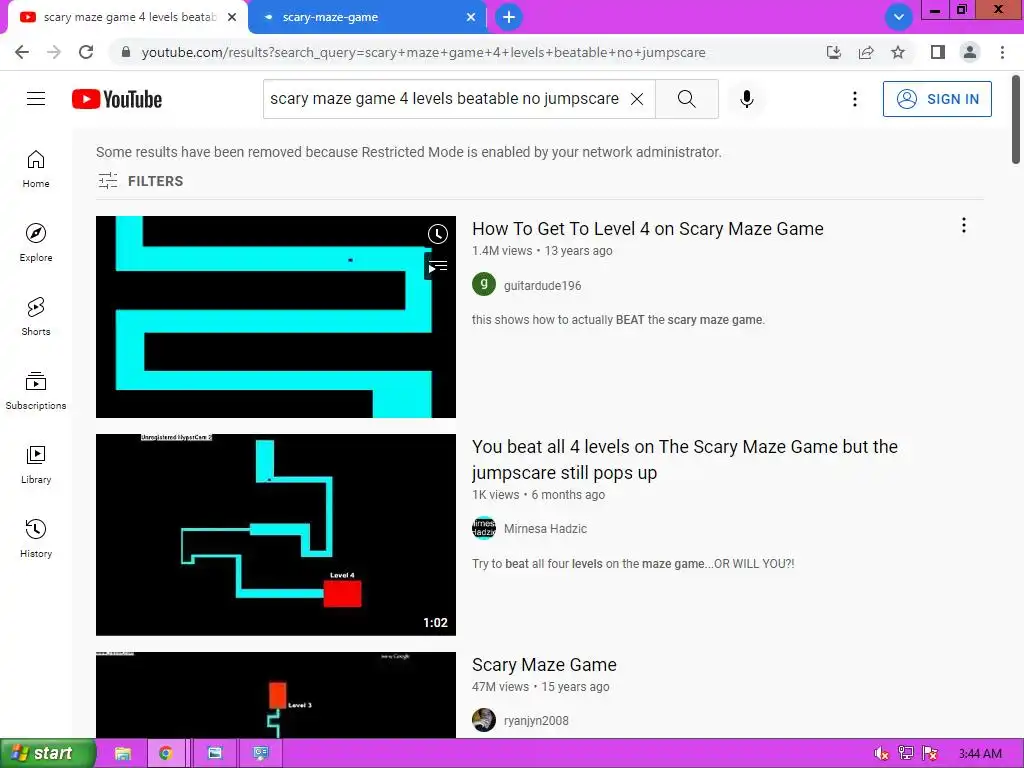
Task: Expand the tab search dropdown arrow
Action: pos(899,17)
